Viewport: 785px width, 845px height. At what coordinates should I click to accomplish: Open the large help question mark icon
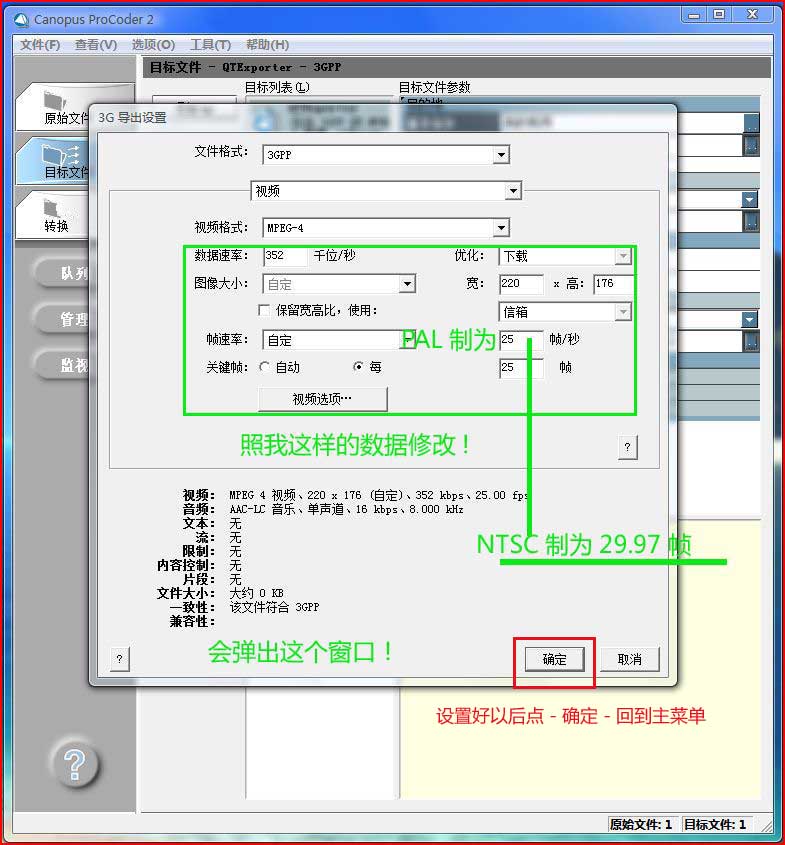point(74,764)
